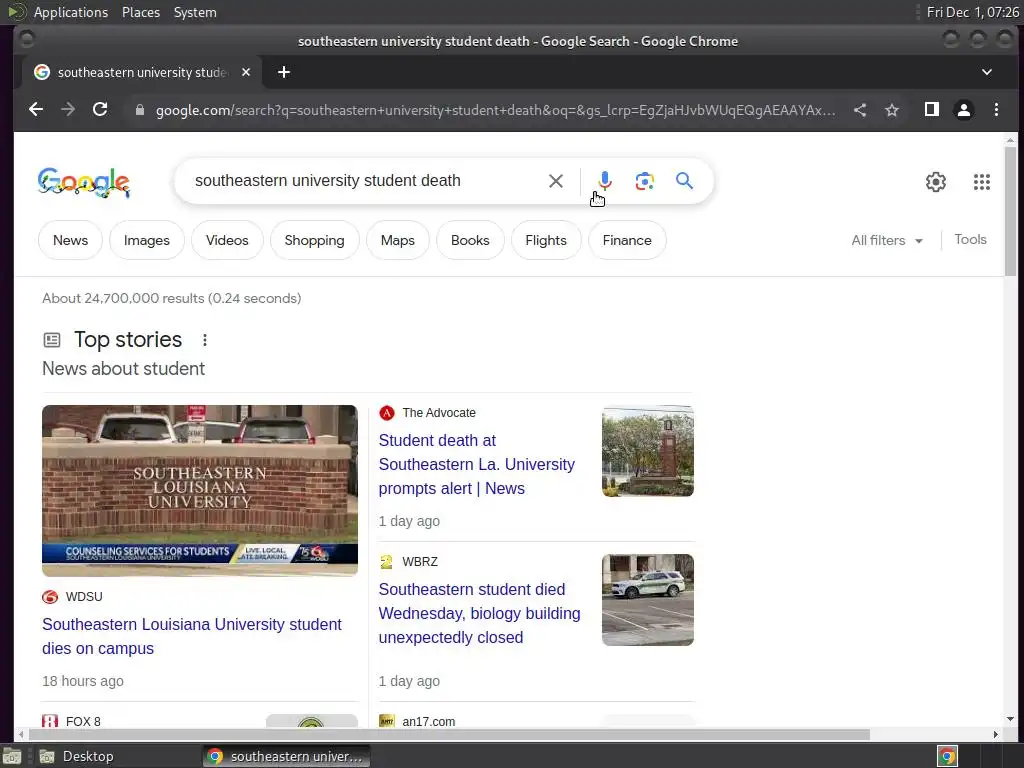Click show desktop icon in bottom panel
Image resolution: width=1024 pixels, height=768 pixels.
[12, 756]
